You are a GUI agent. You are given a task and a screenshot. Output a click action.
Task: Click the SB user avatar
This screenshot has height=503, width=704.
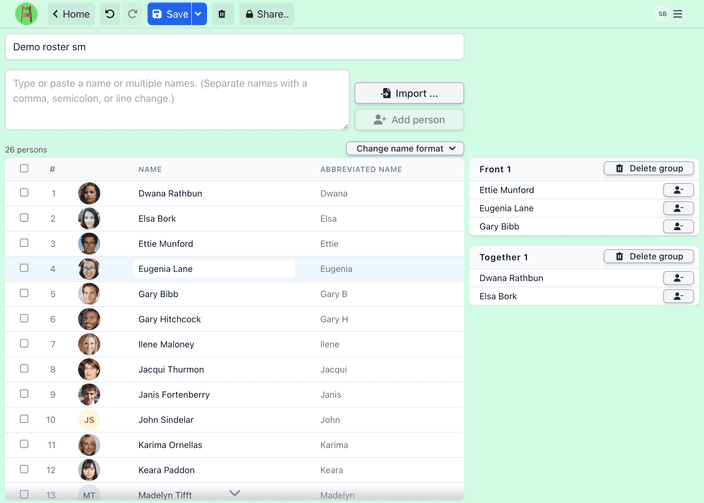point(662,14)
